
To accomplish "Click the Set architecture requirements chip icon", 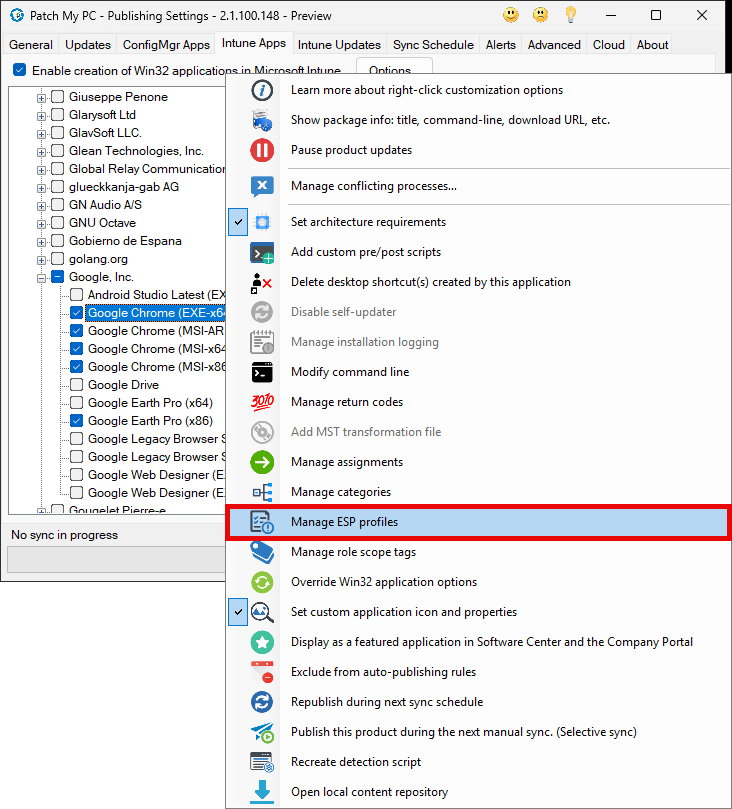I will (262, 222).
